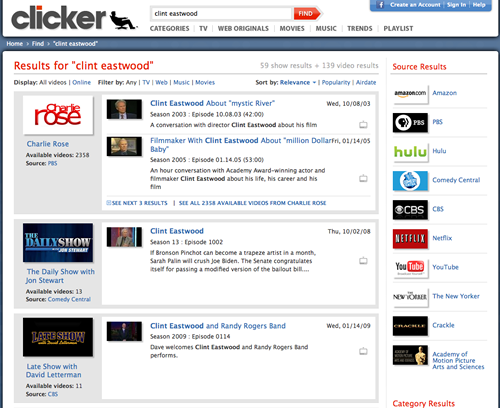
Task: Open the YouTube source logo
Action: (410, 268)
